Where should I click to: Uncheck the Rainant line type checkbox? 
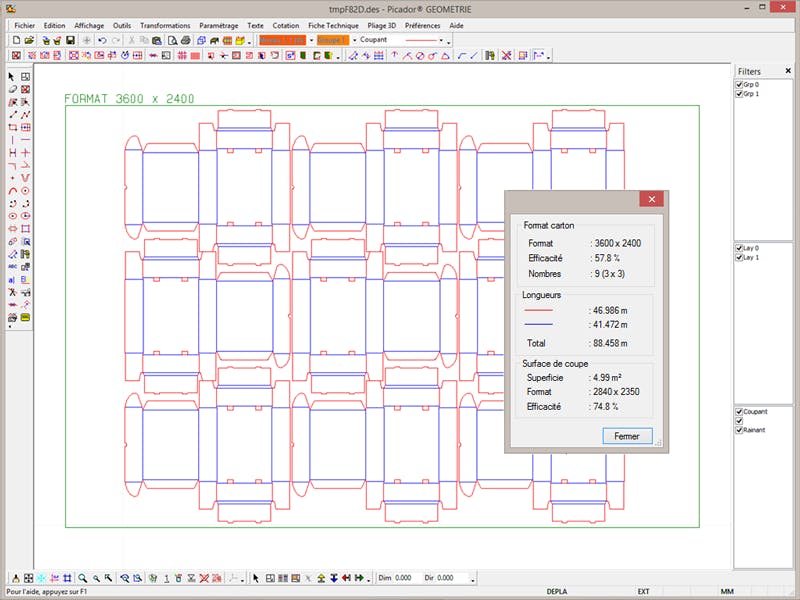(x=738, y=429)
